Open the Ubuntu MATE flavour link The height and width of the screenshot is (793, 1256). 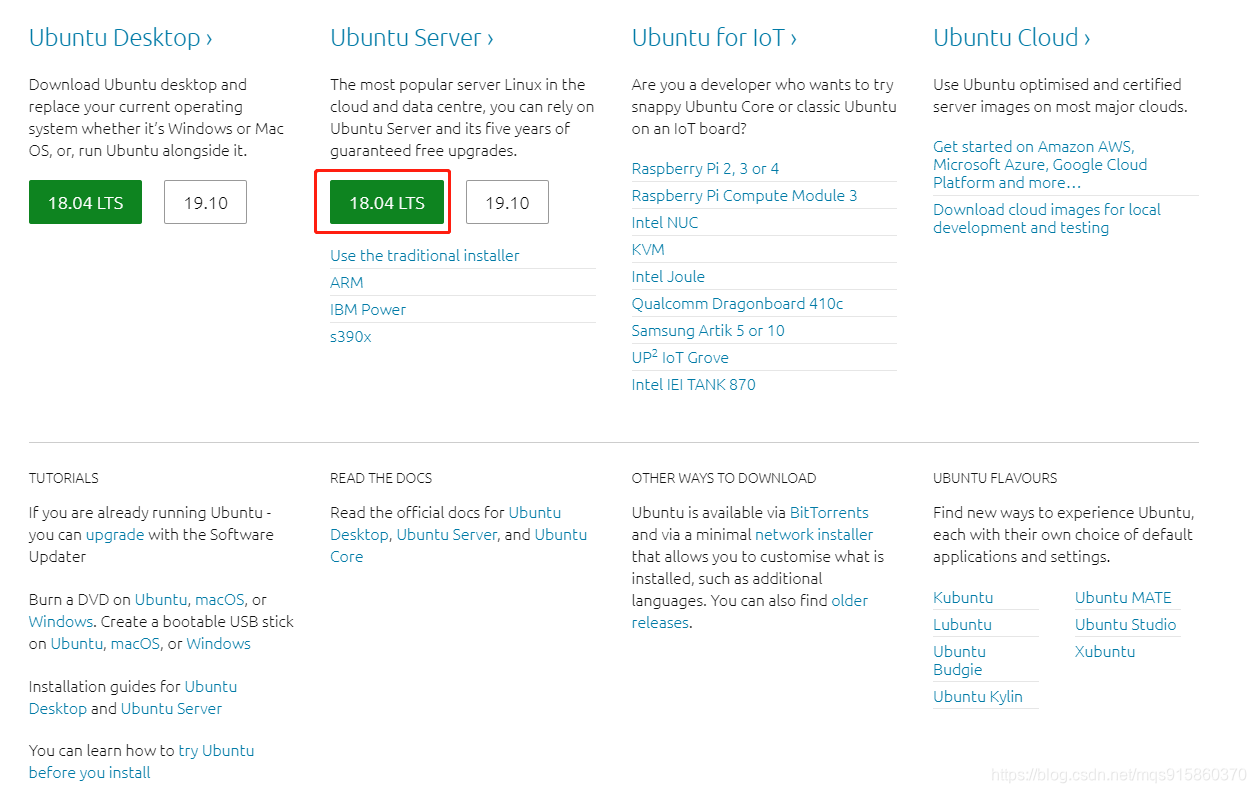[1123, 598]
